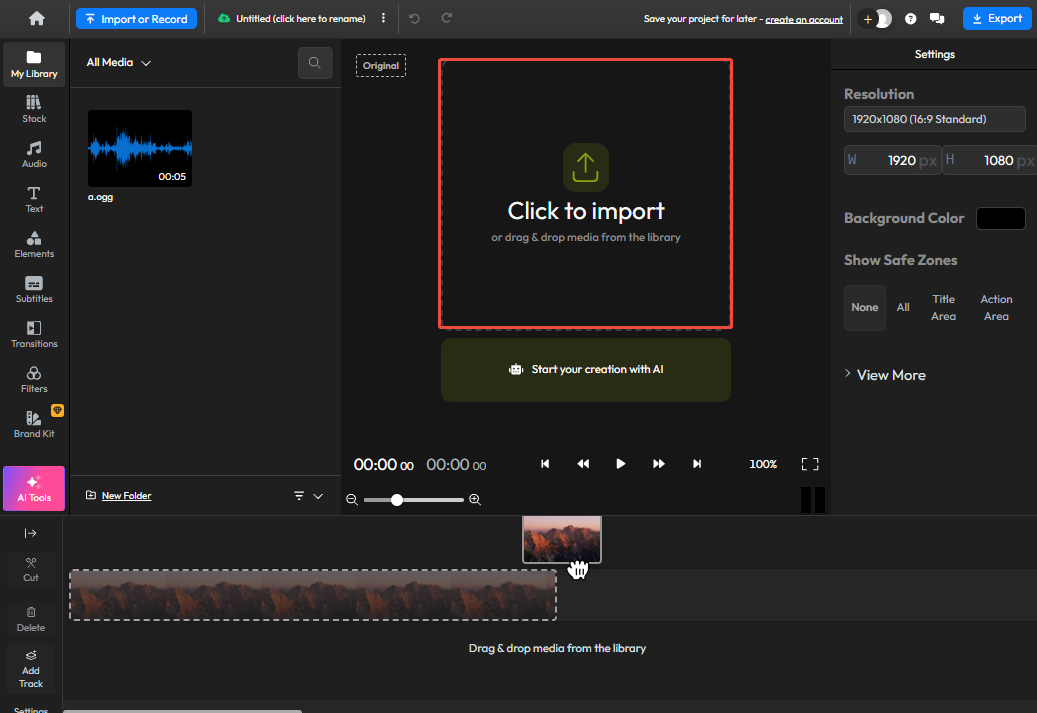This screenshot has width=1037, height=713.
Task: Select the Cut tool in the timeline toolbar
Action: coord(30,570)
